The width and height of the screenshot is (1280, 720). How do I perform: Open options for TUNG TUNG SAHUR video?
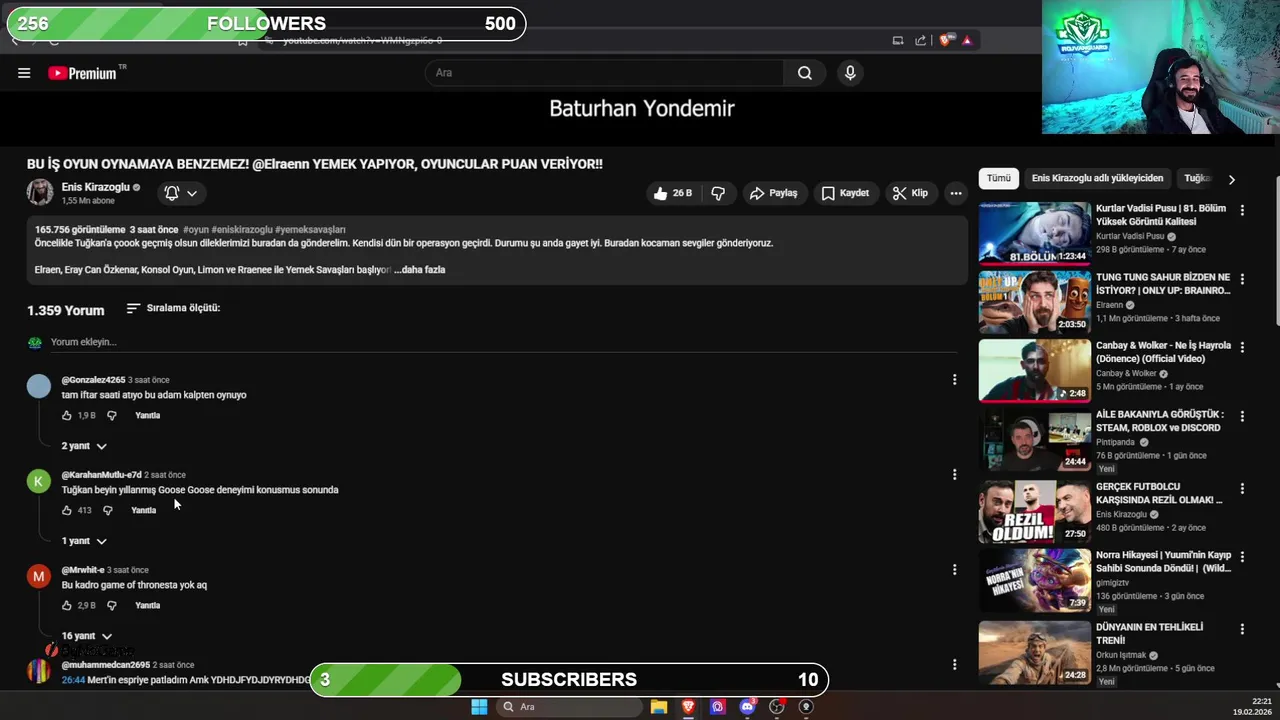[1242, 279]
